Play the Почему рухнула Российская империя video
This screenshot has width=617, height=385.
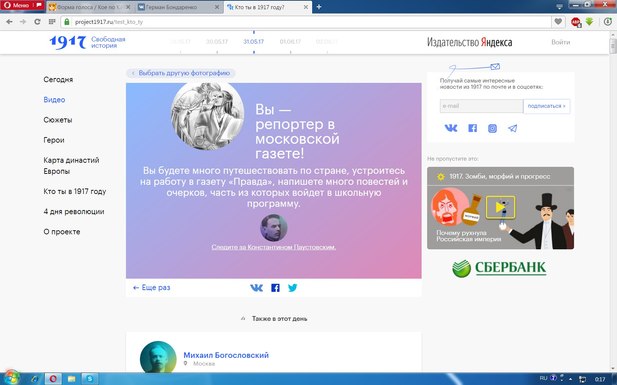coord(500,207)
